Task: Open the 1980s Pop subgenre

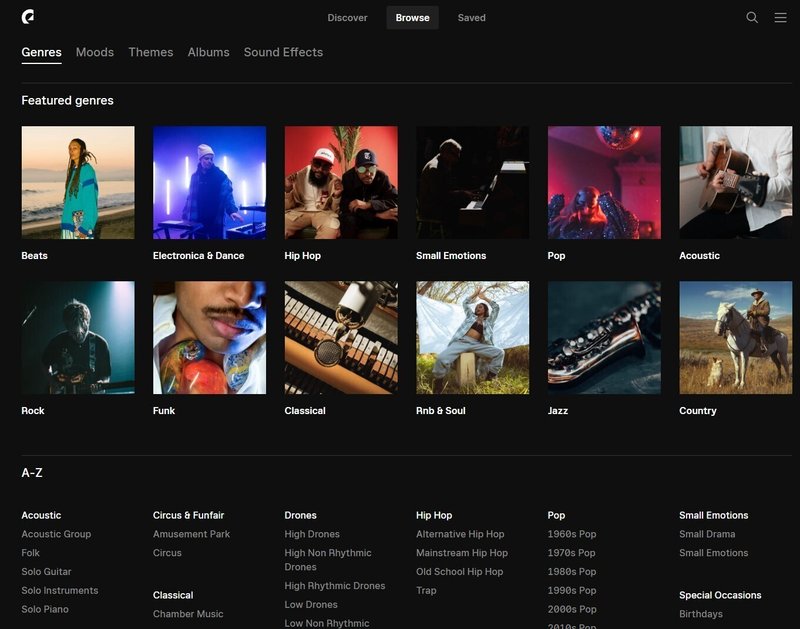Action: click(x=572, y=572)
